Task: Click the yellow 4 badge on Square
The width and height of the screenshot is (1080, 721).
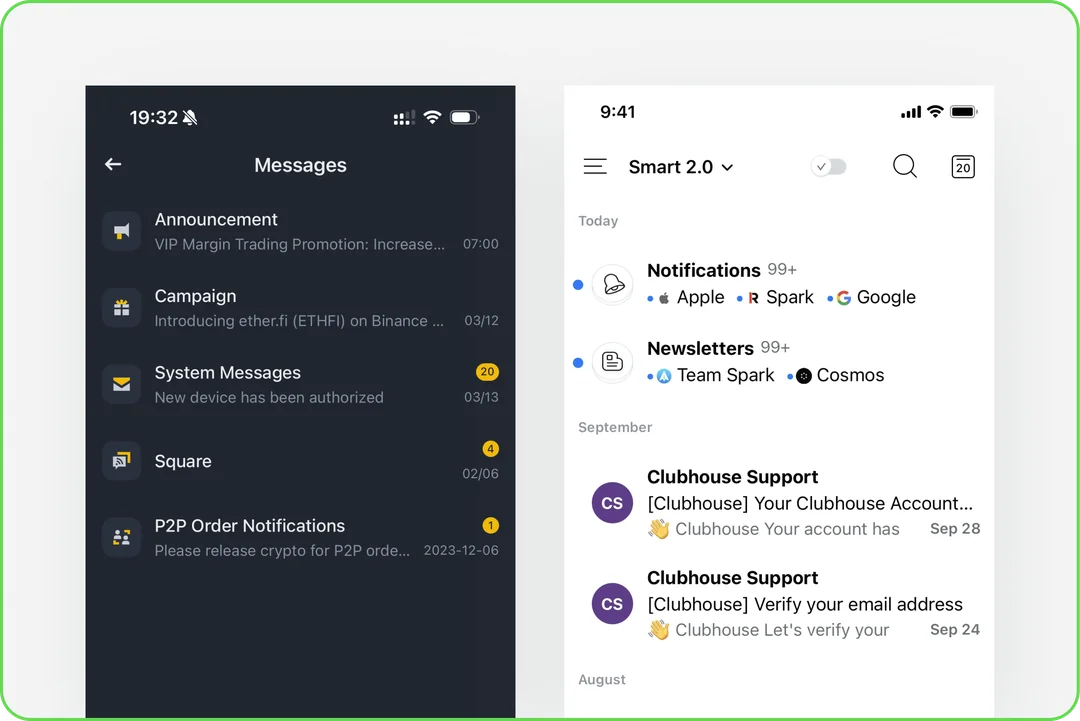Action: 490,449
